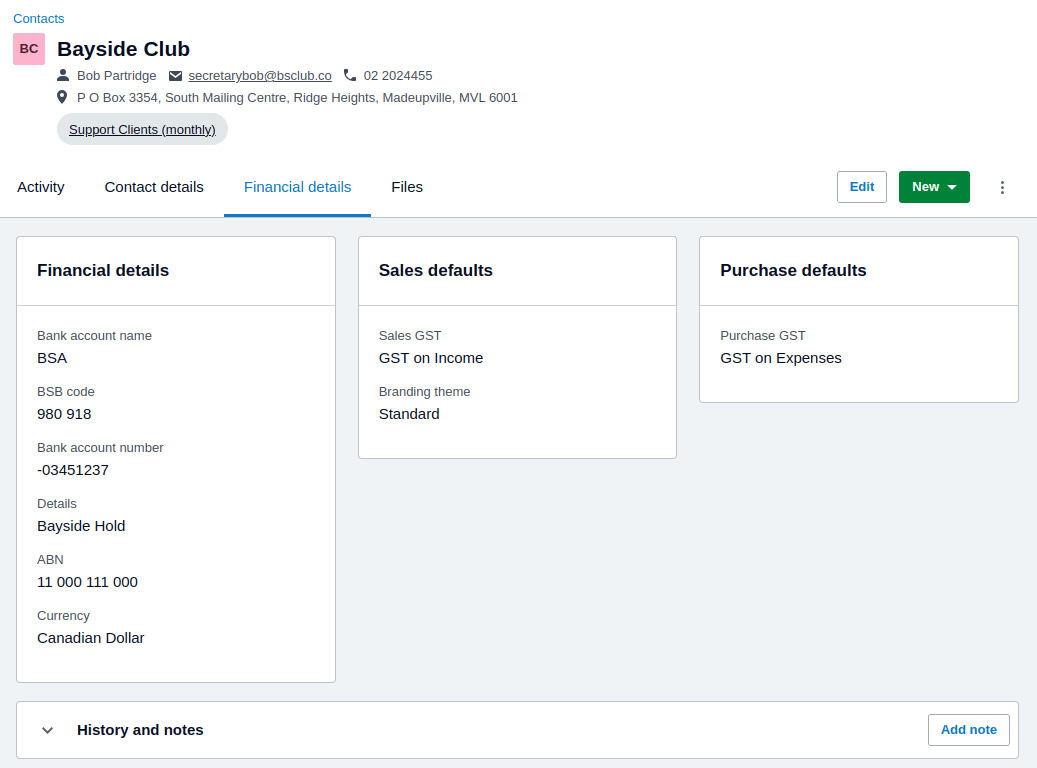
Task: Click the BC contact avatar badge
Action: pos(29,49)
